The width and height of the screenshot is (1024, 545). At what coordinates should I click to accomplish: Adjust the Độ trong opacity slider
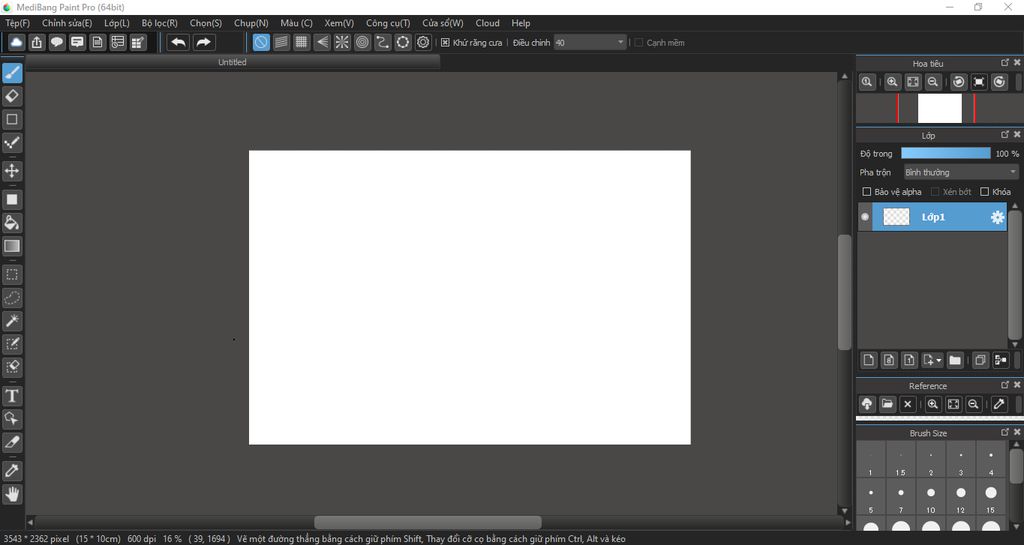pyautogui.click(x=946, y=153)
